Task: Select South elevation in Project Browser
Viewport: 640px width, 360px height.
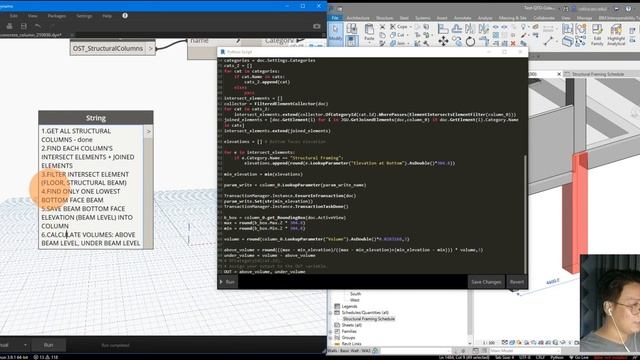Action: pyautogui.click(x=356, y=293)
